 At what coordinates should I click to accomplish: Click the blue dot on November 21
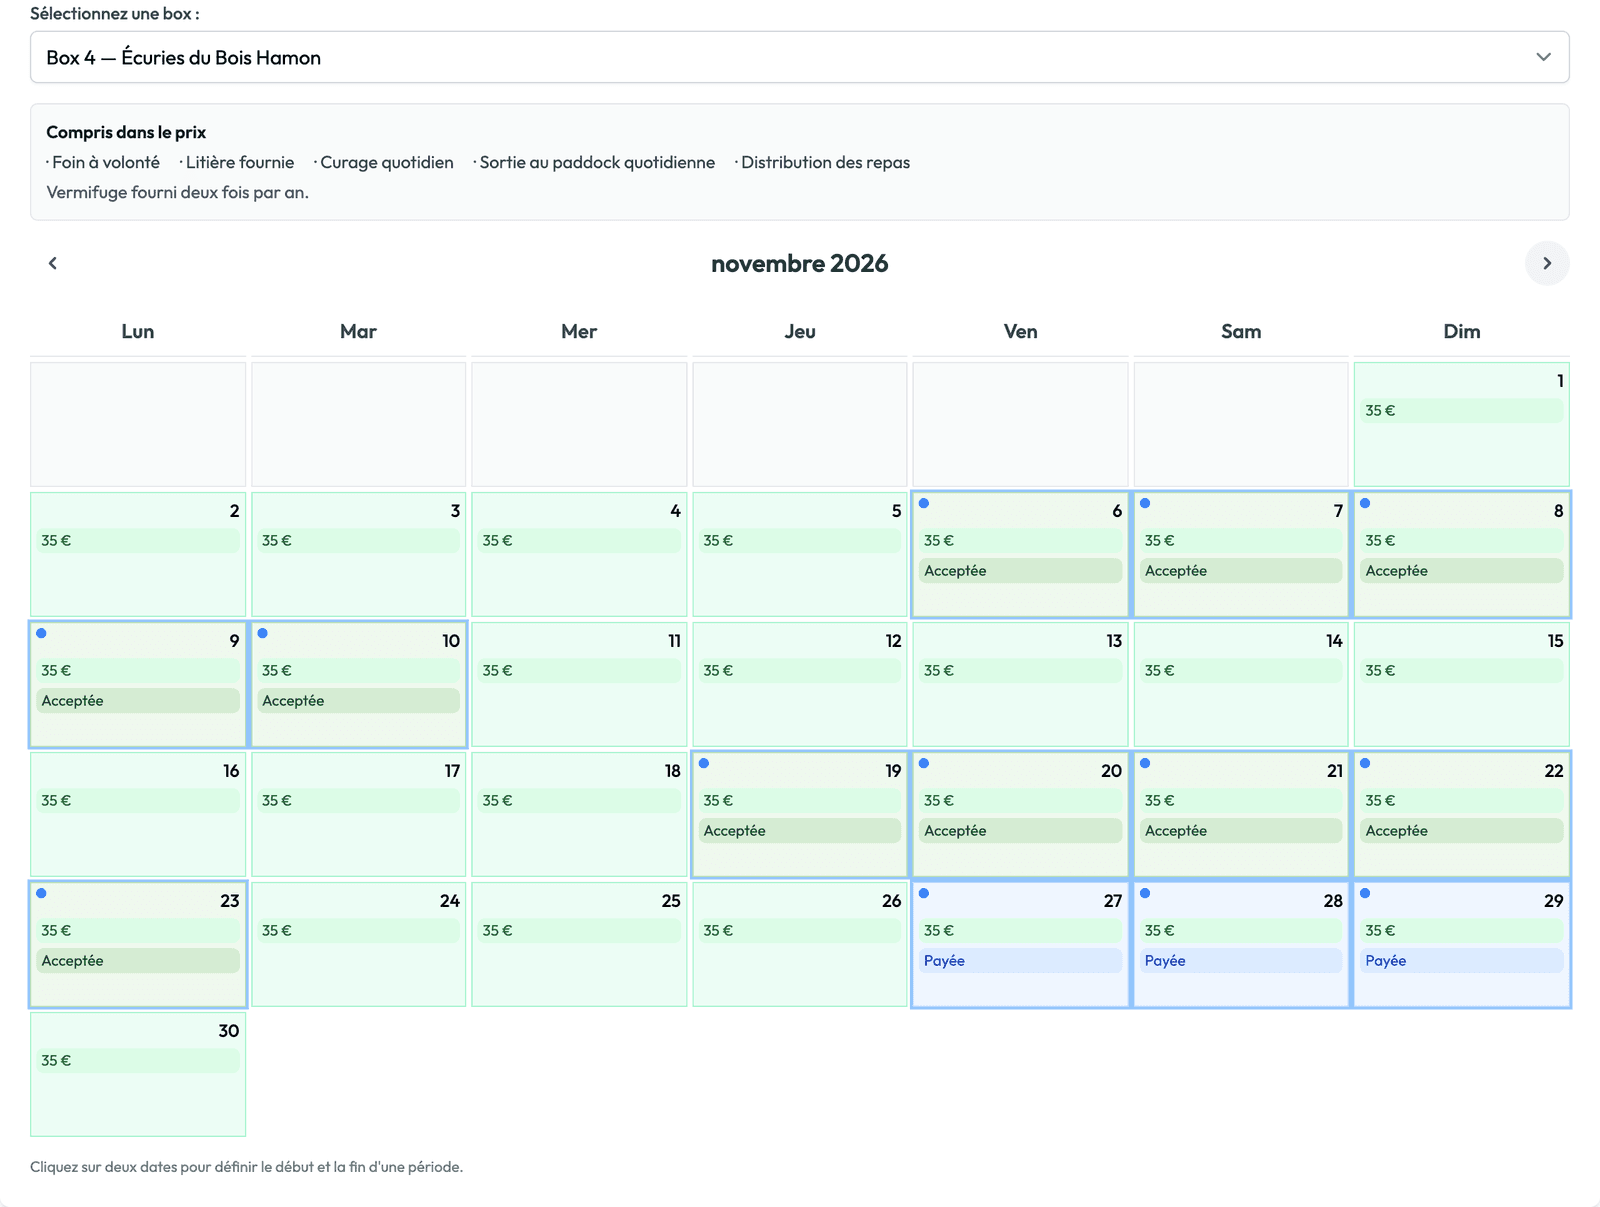(x=1145, y=763)
